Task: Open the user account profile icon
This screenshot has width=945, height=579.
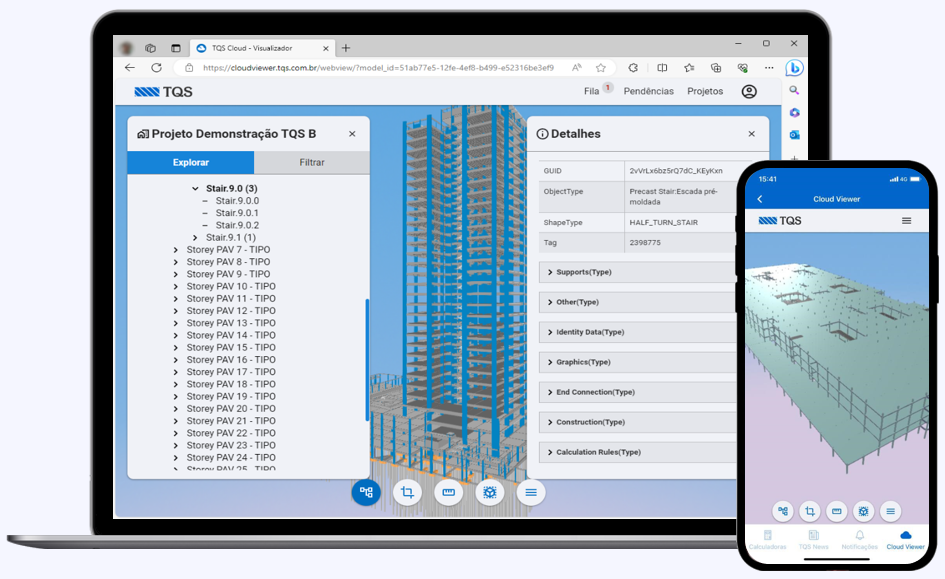Action: point(749,91)
